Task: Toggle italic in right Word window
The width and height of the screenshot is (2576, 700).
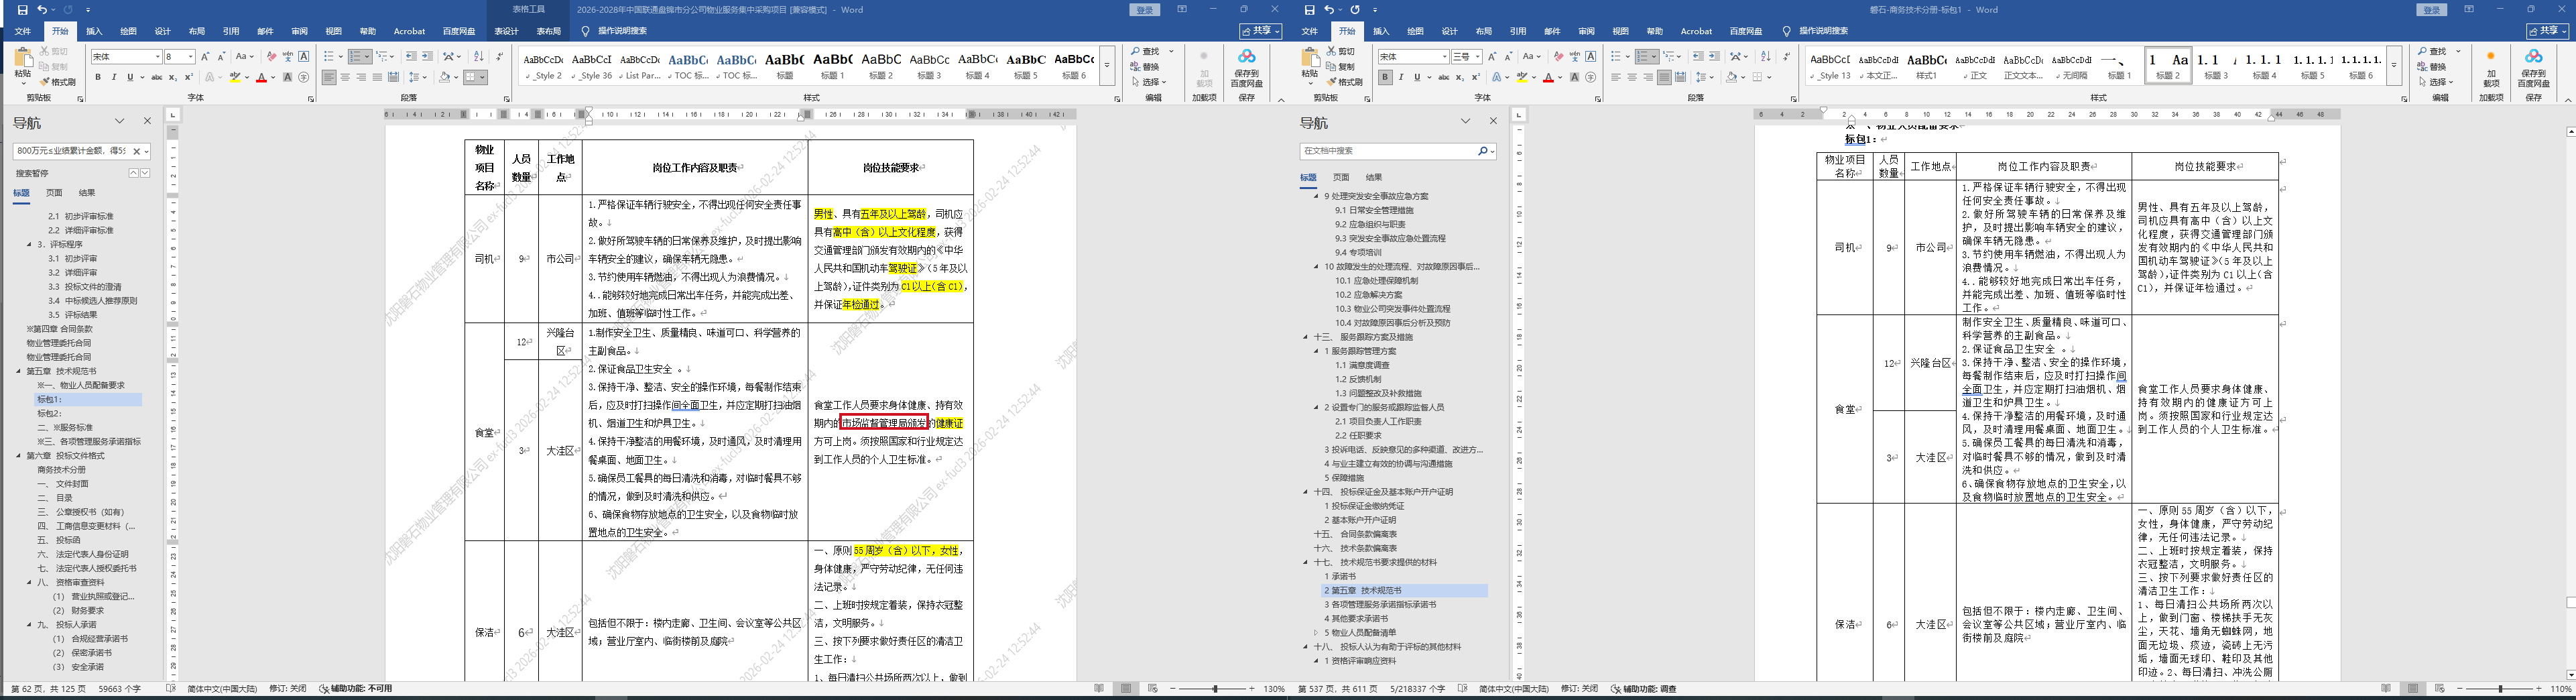Action: (x=1401, y=77)
